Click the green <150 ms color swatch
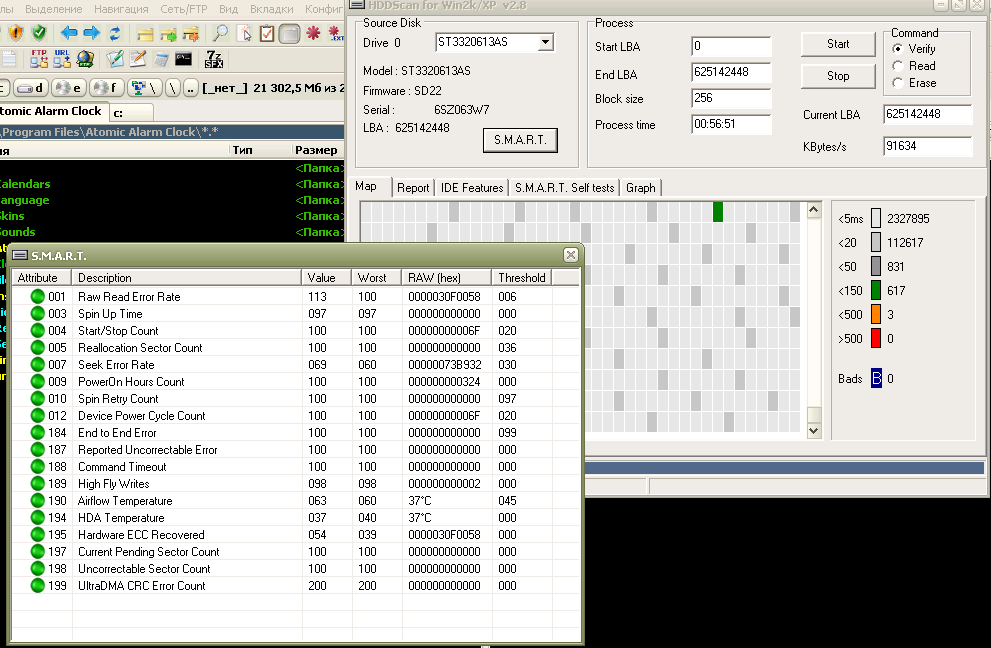The width and height of the screenshot is (991, 648). [x=876, y=290]
